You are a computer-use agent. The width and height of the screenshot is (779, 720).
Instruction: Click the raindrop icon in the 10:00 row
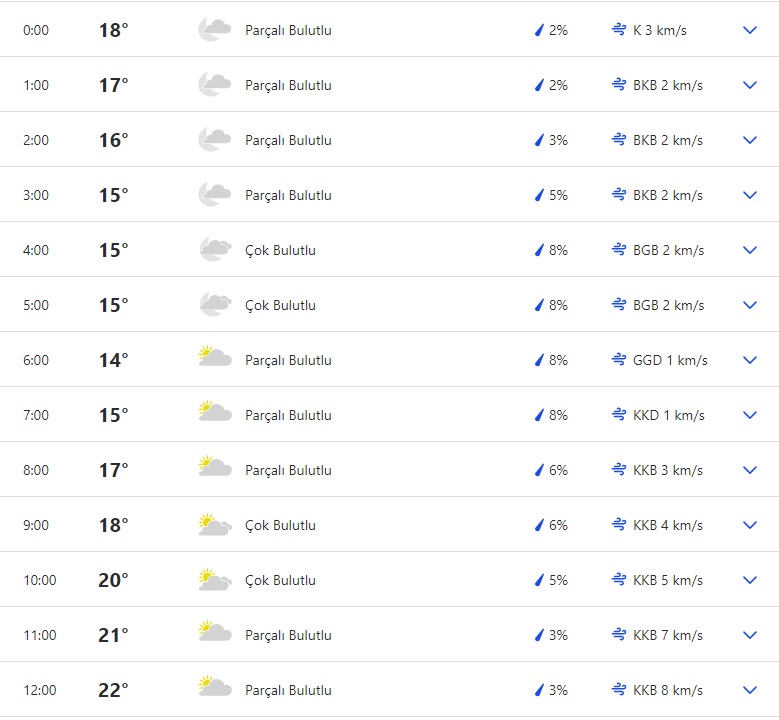(539, 580)
